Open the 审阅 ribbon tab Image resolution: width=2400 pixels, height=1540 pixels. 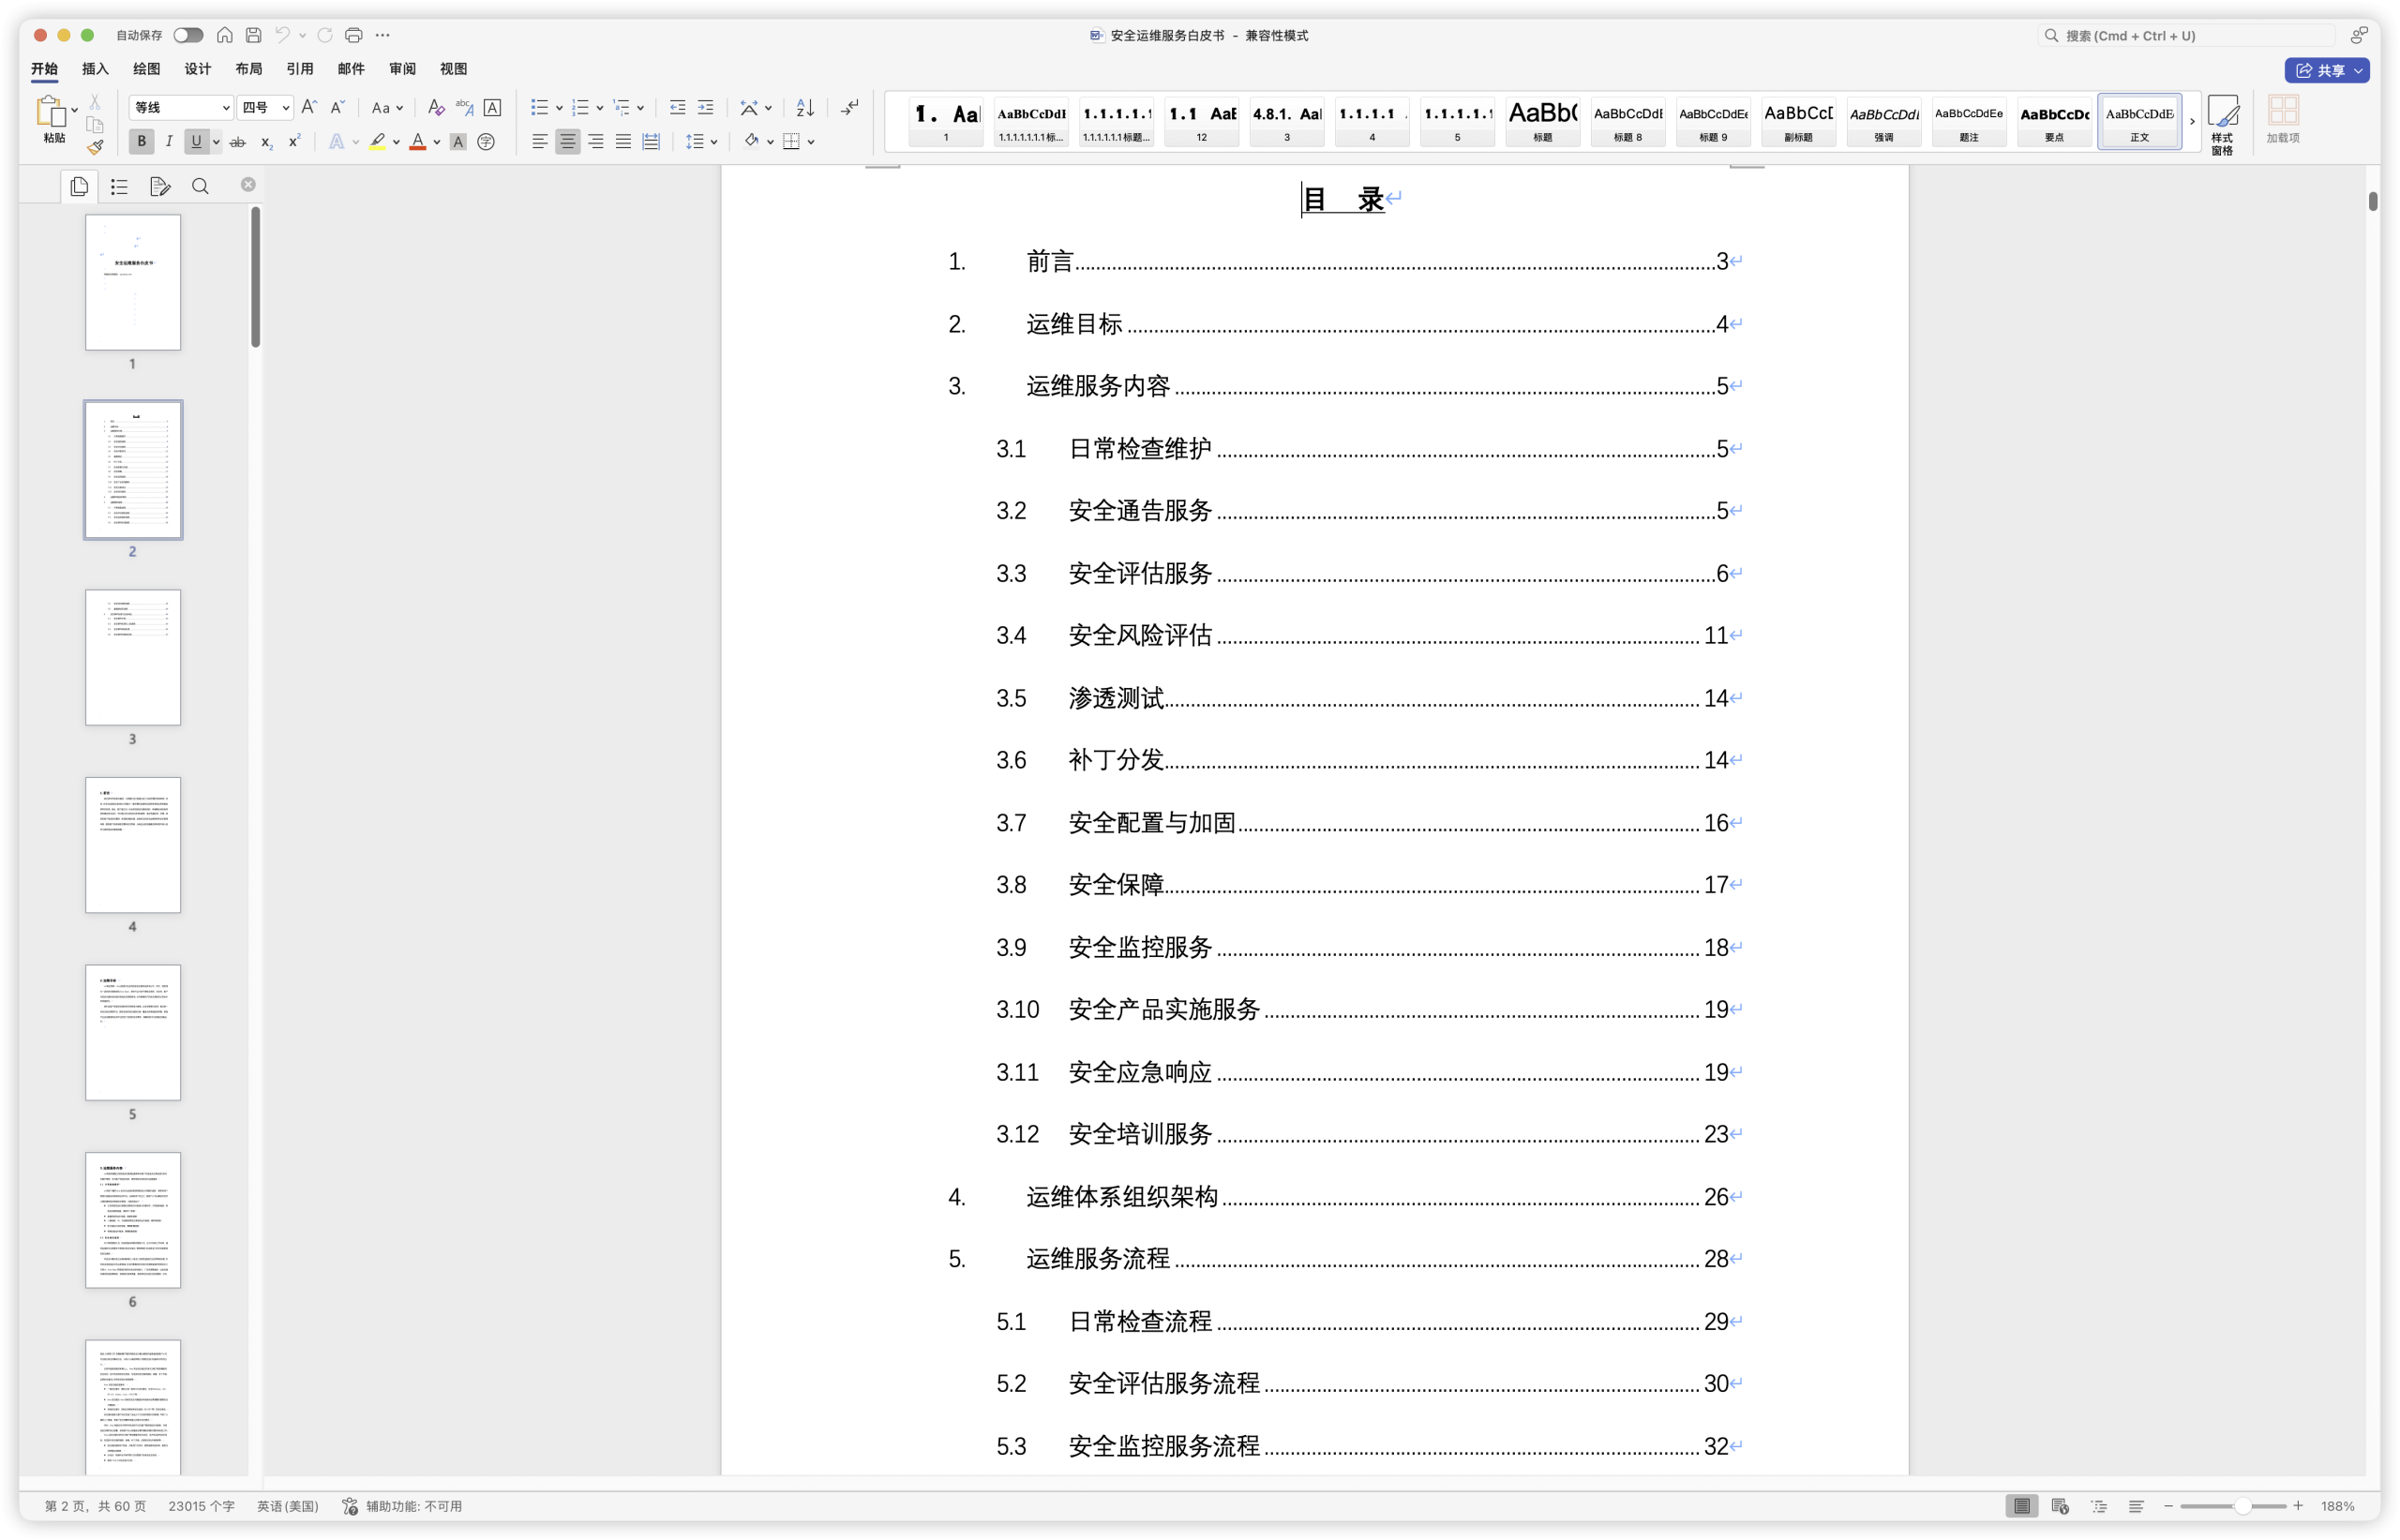(x=402, y=69)
